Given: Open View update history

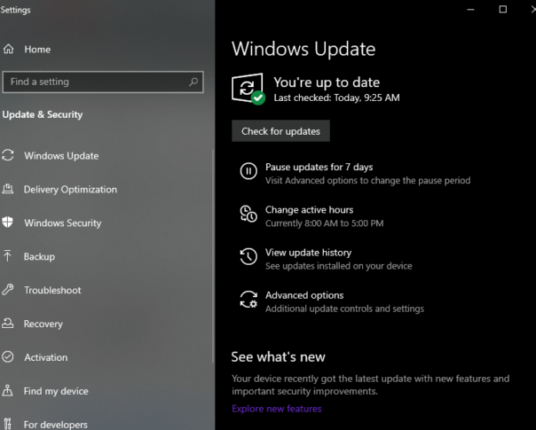Looking at the screenshot, I should pyautogui.click(x=308, y=253).
